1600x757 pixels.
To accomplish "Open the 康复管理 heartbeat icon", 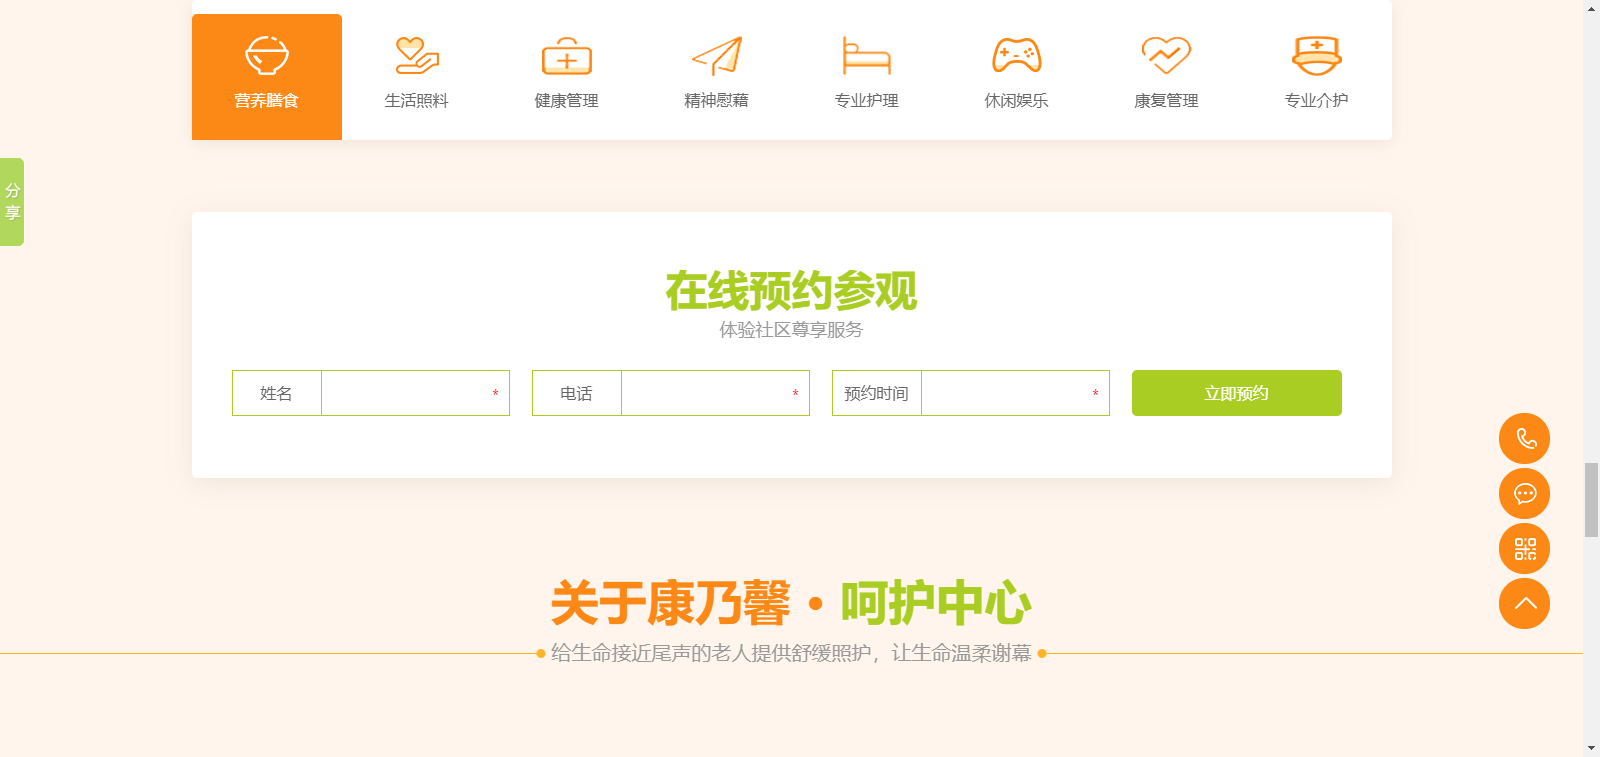I will [1166, 56].
